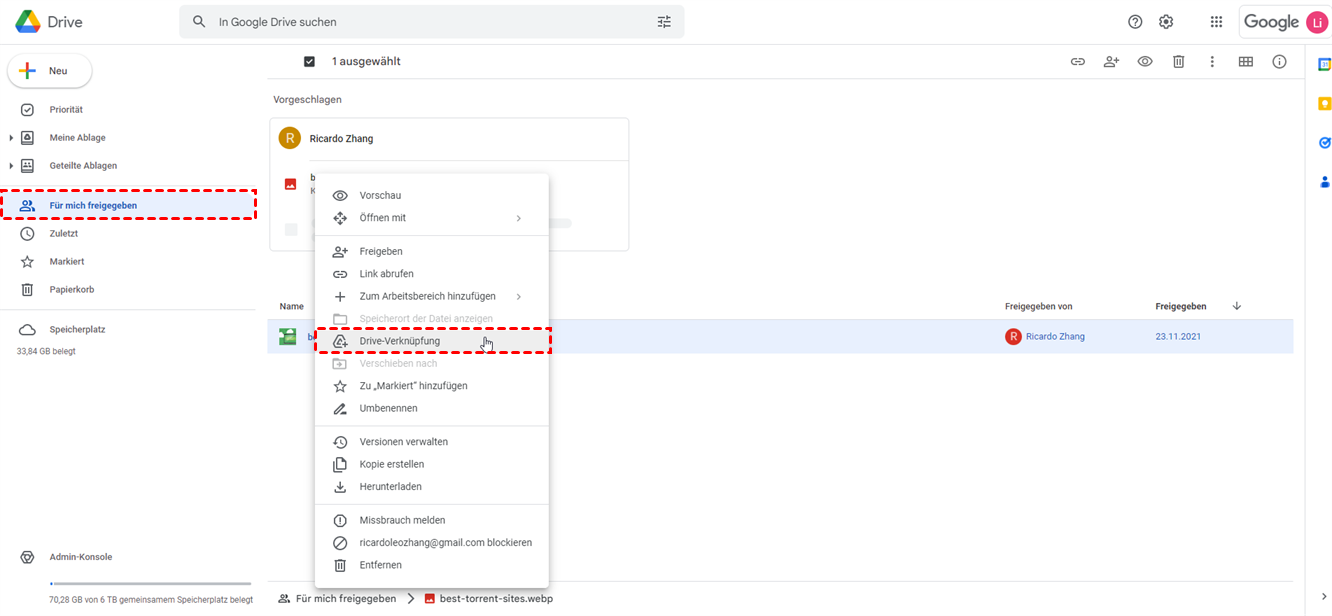Select Herunterladen menu entry
The image size is (1332, 616).
pyautogui.click(x=431, y=487)
